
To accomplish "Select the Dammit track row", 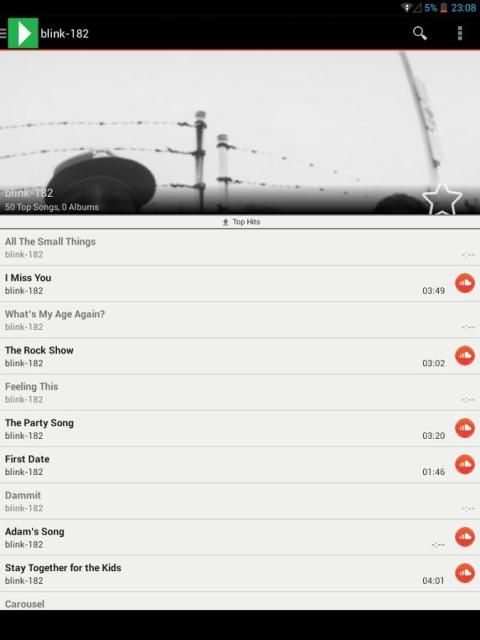I will (240, 501).
